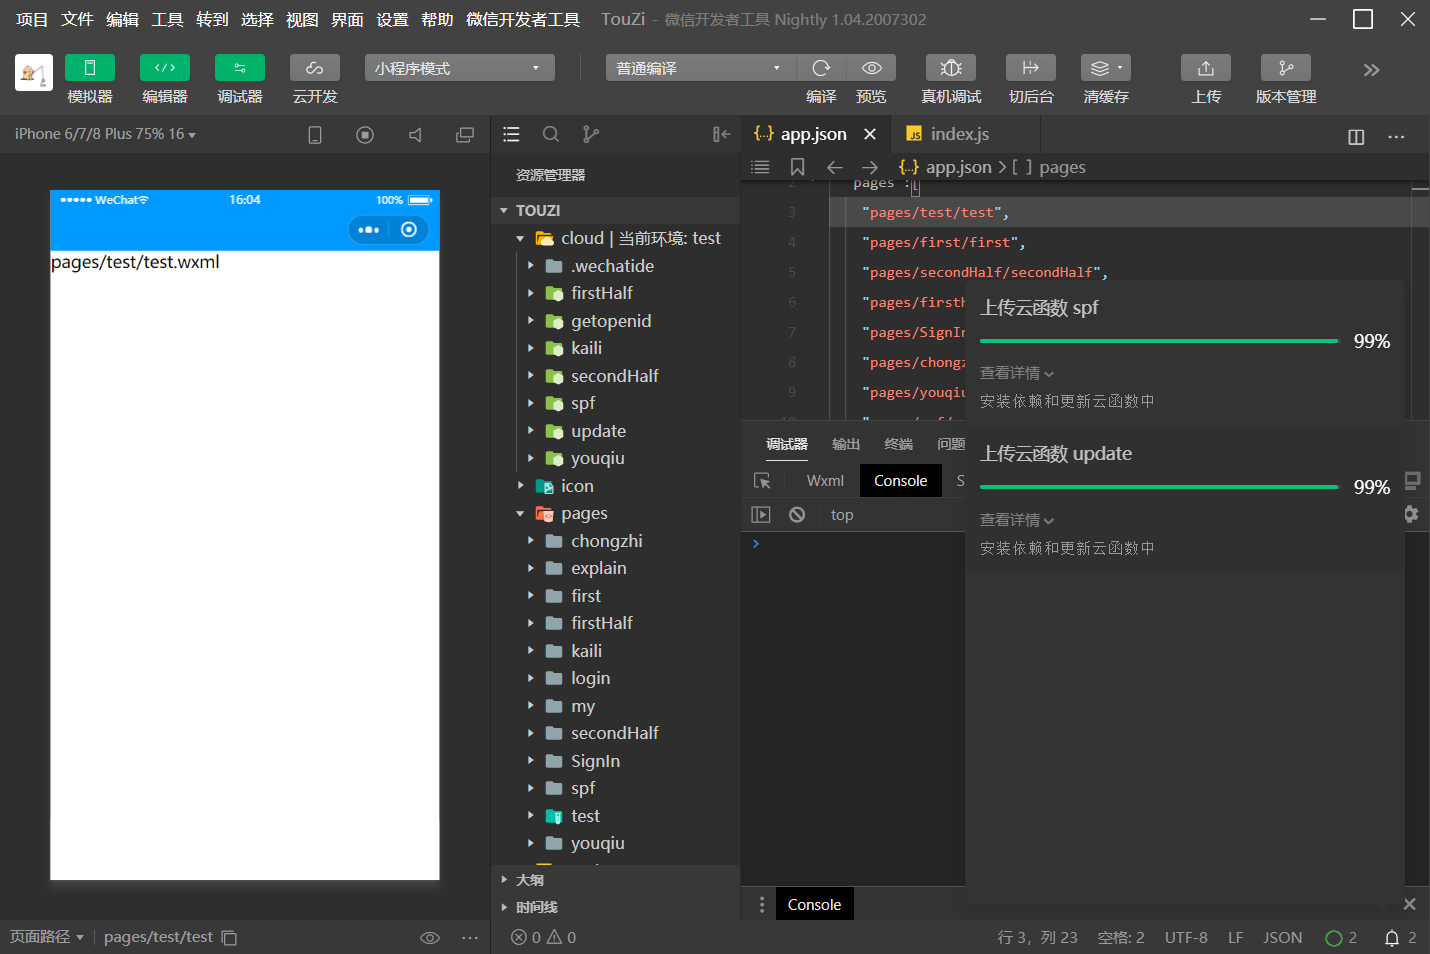Open device model dropdown iPhone 6/7/8 Plus
Viewport: 1430px width, 954px height.
(x=105, y=134)
